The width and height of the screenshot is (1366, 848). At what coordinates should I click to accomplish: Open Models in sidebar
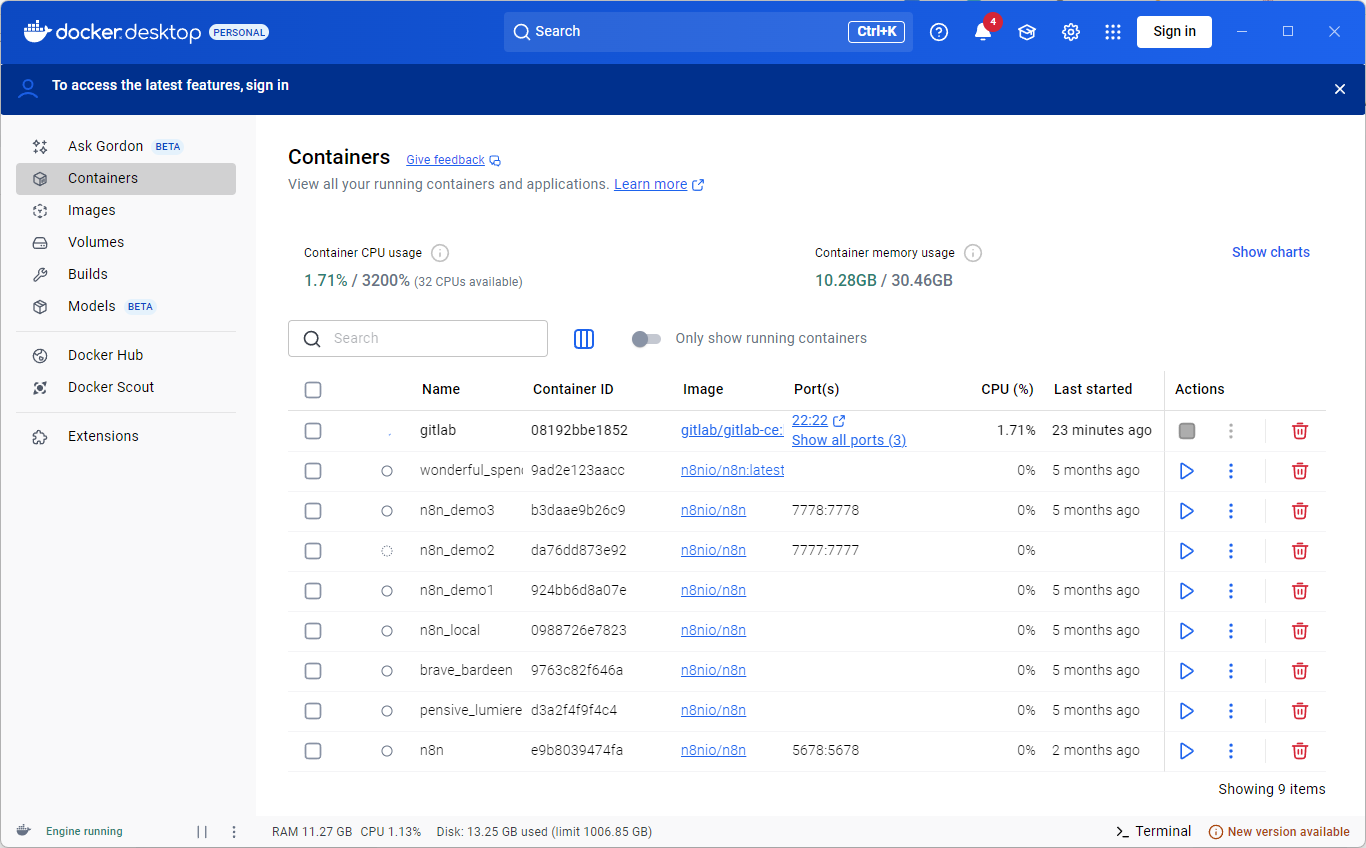[x=126, y=307]
